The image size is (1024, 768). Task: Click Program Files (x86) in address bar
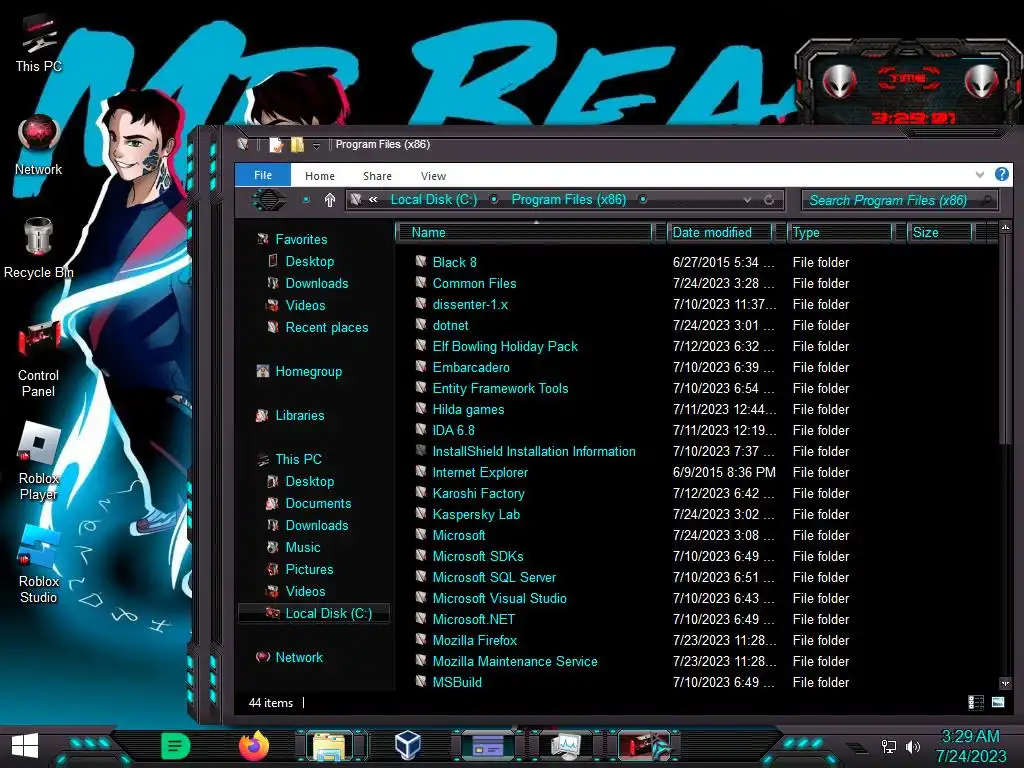pos(568,200)
